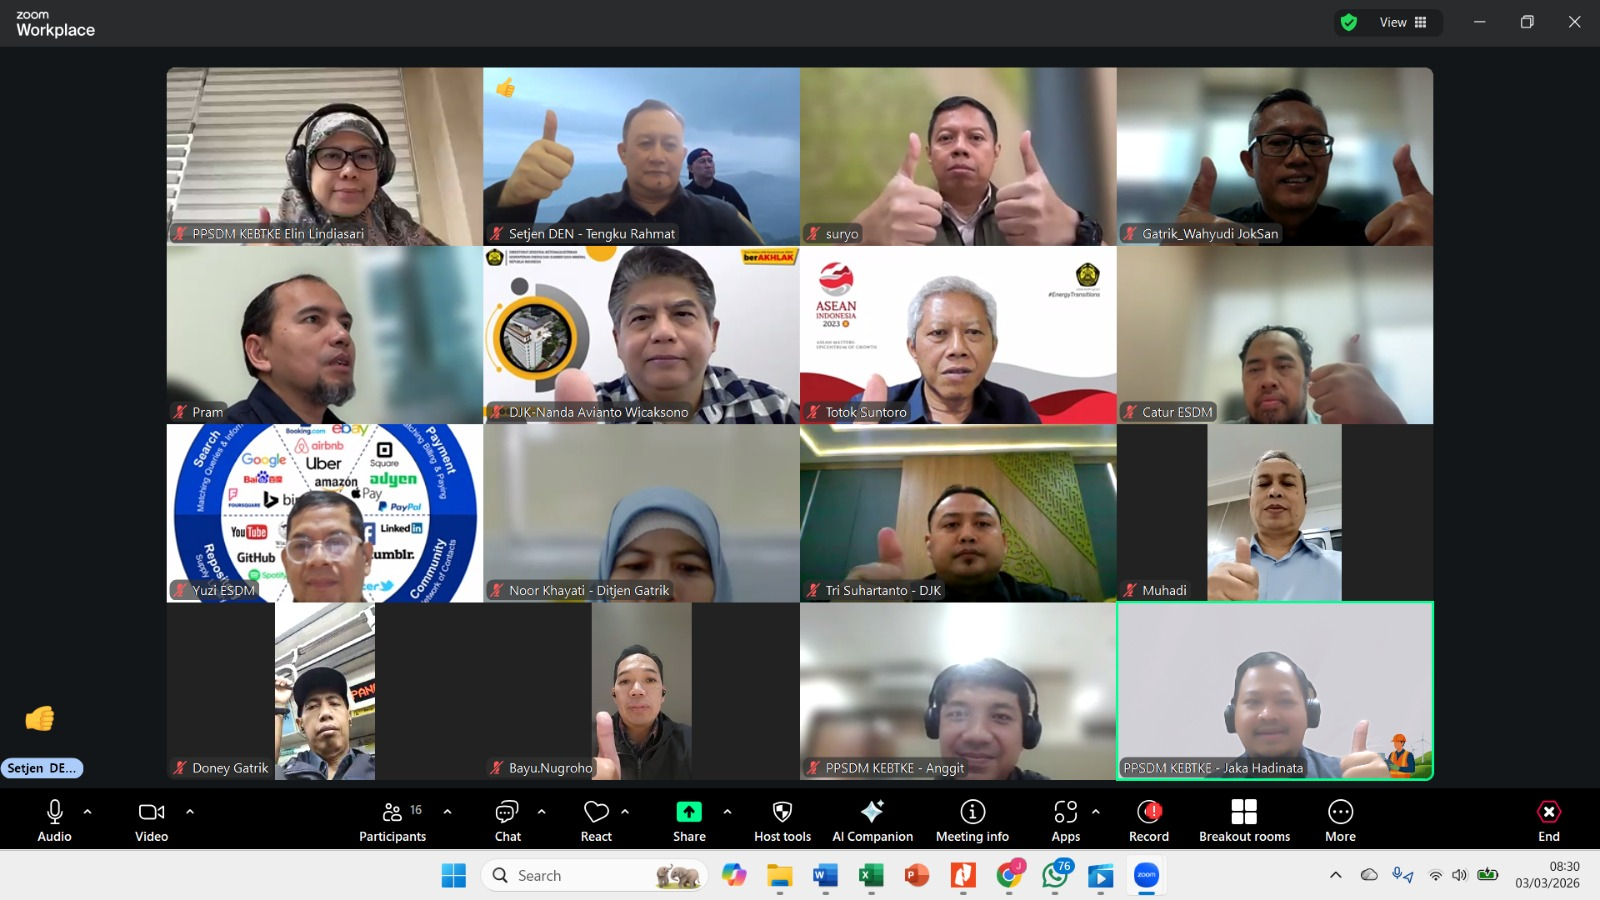
Task: Select Jaka Hadinata's video tile
Action: point(1274,690)
